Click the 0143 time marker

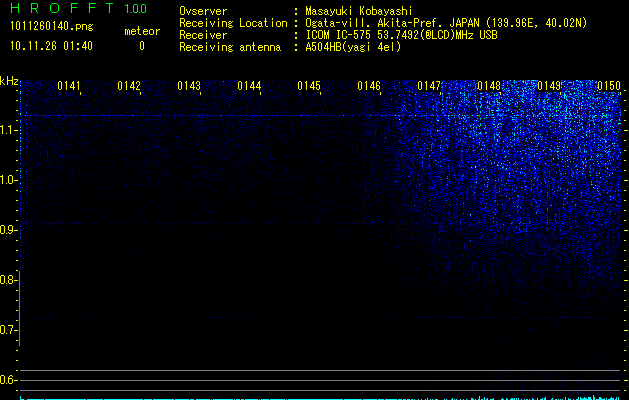189,86
